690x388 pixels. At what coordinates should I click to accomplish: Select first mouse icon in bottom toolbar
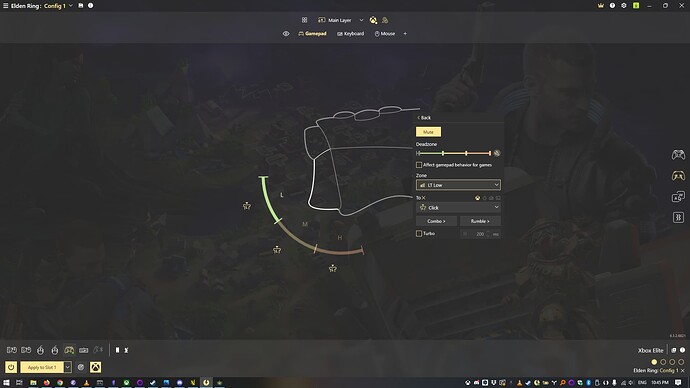(x=40, y=350)
